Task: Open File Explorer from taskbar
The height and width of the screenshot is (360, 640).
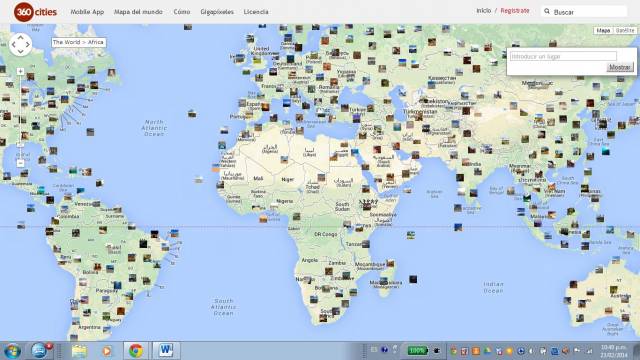Action: pyautogui.click(x=79, y=351)
